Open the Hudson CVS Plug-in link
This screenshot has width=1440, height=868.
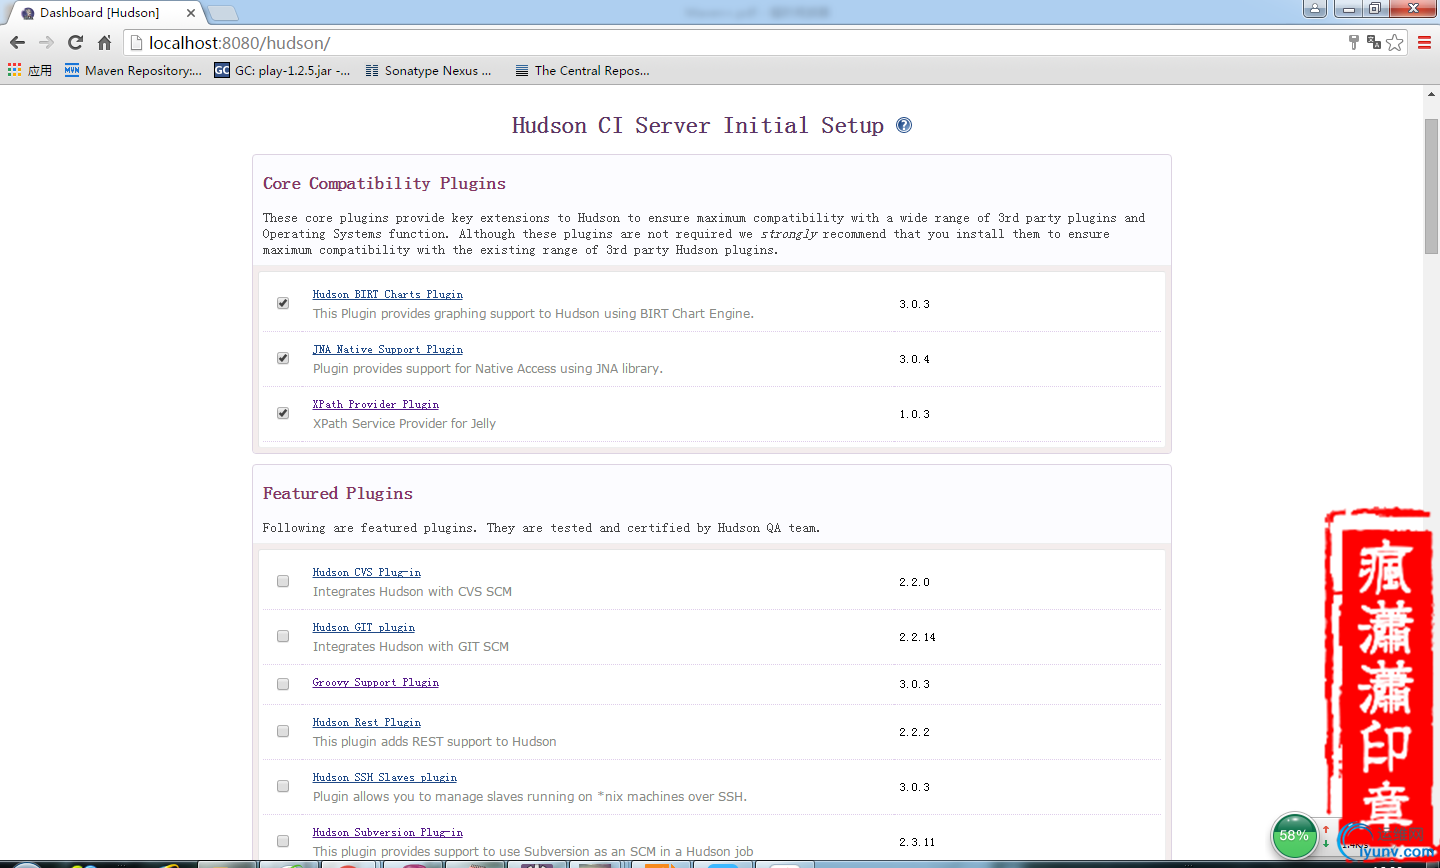[367, 572]
